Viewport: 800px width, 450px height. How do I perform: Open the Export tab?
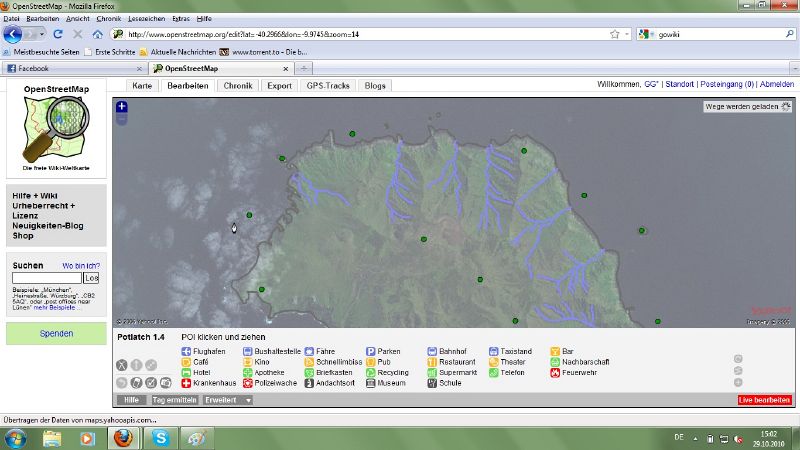[280, 86]
